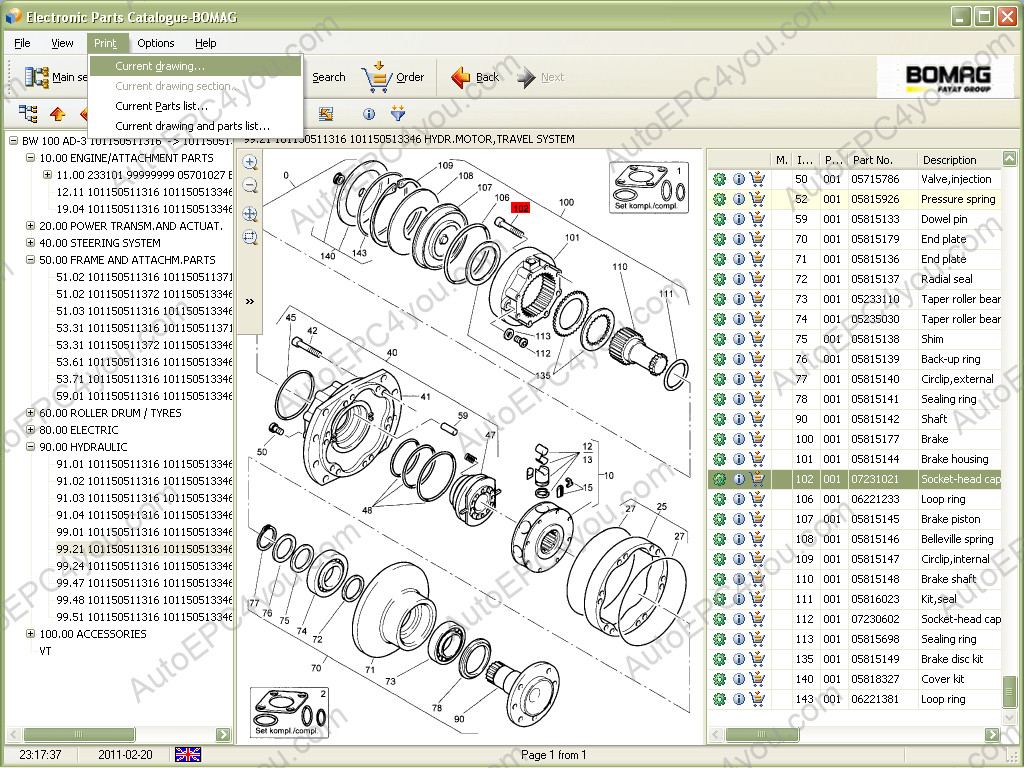Click the filter funnel icon in the toolbar
This screenshot has width=1024, height=768.
pos(398,114)
